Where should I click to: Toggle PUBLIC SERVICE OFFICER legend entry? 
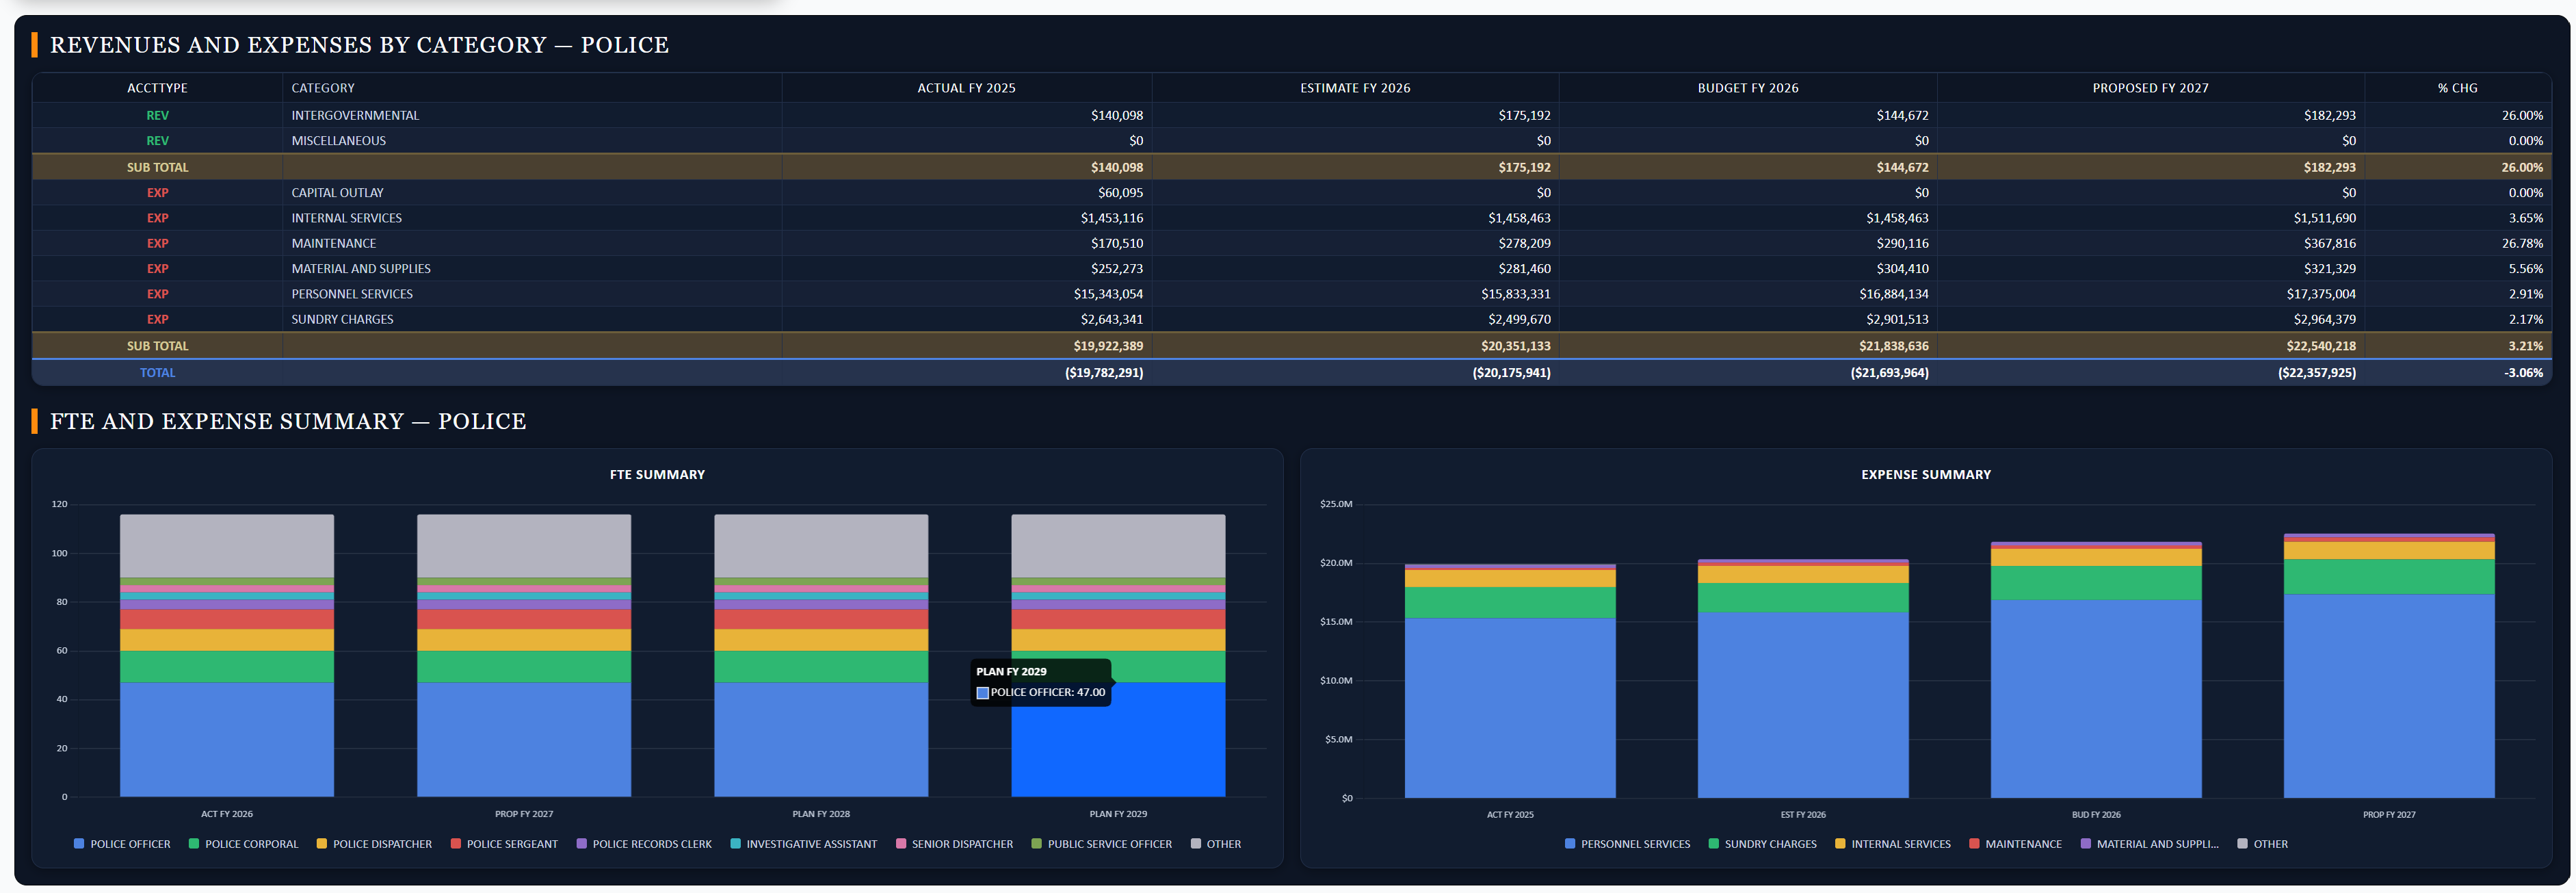coord(1101,844)
